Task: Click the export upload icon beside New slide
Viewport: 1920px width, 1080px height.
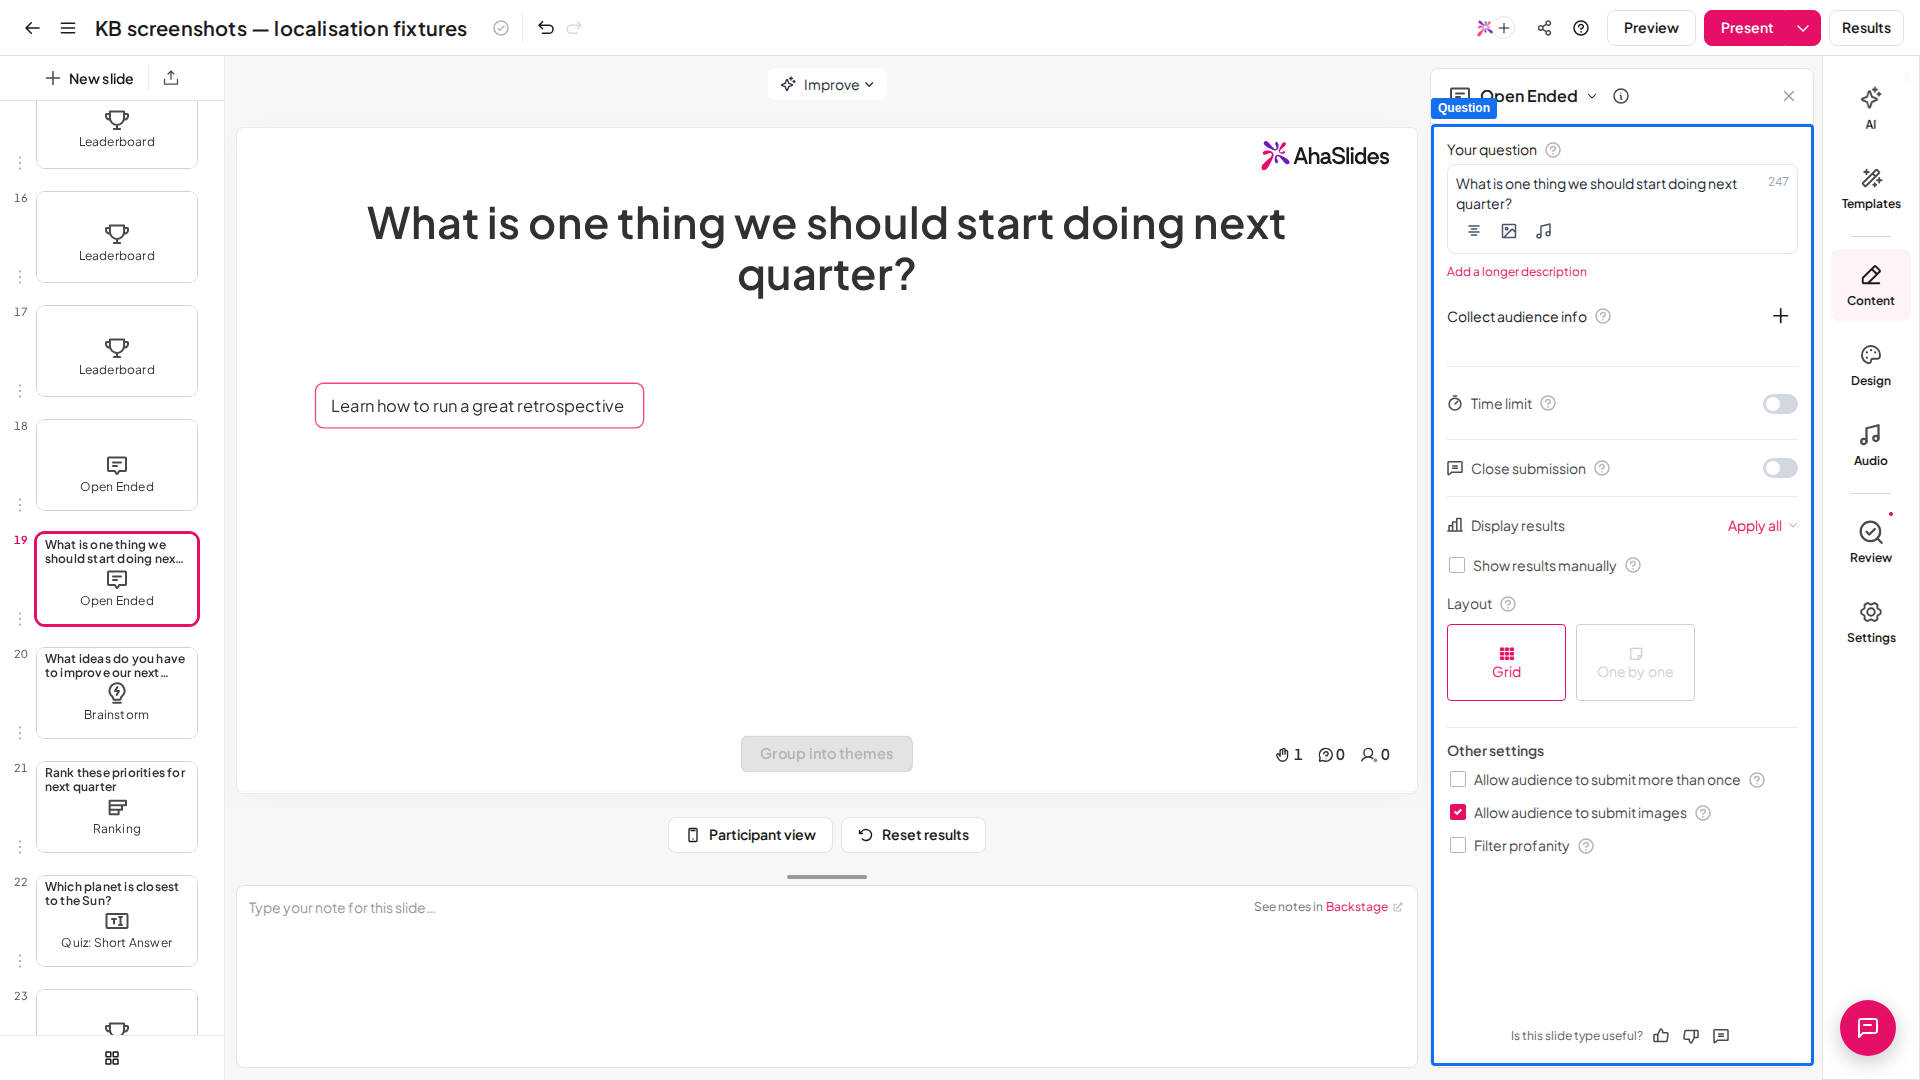Action: (171, 78)
